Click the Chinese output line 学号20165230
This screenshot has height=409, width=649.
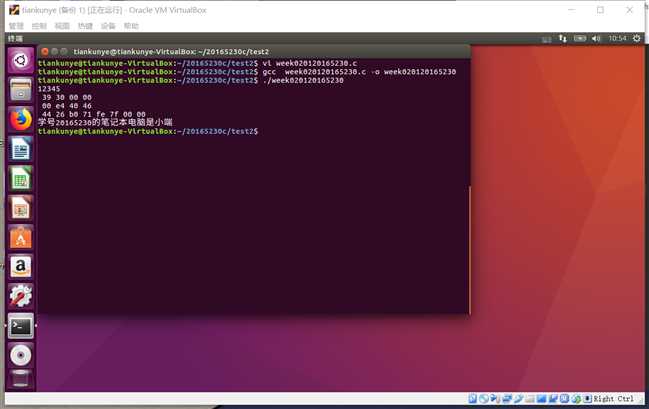pos(105,122)
